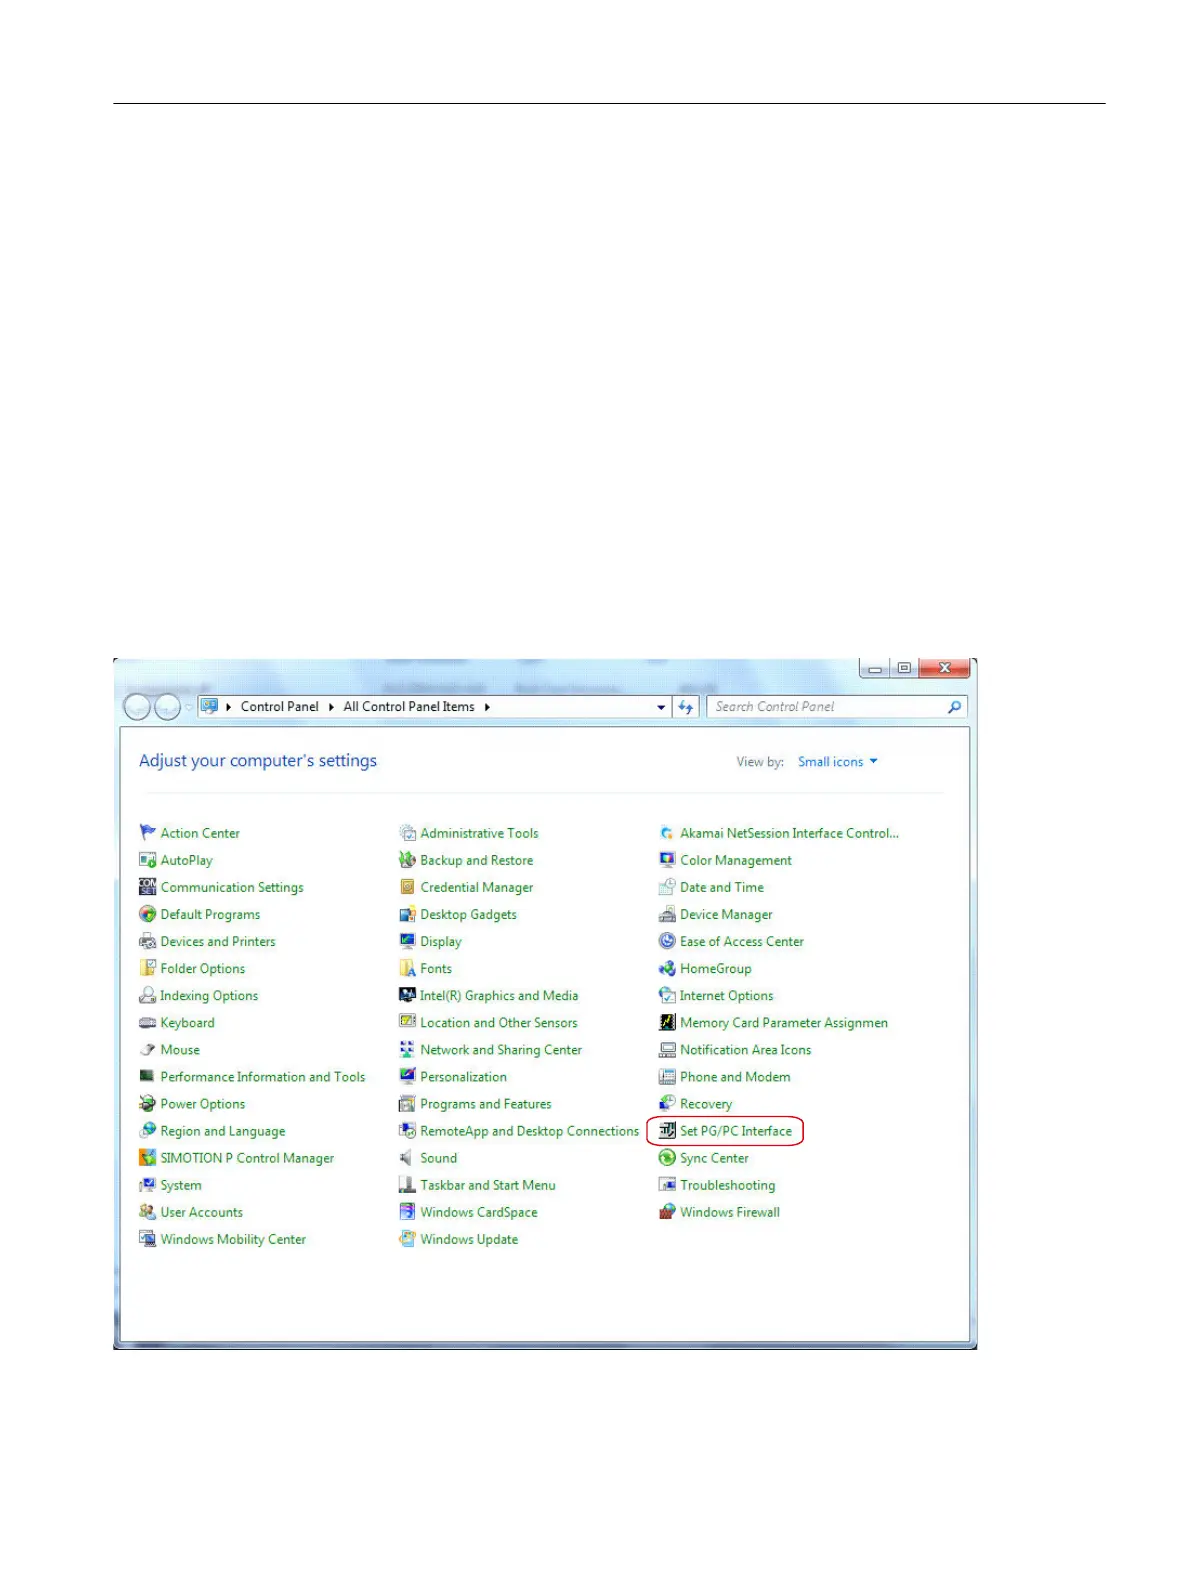This screenshot has height=1587, width=1191.
Task: Open Phone and Modem link
Action: click(x=735, y=1076)
